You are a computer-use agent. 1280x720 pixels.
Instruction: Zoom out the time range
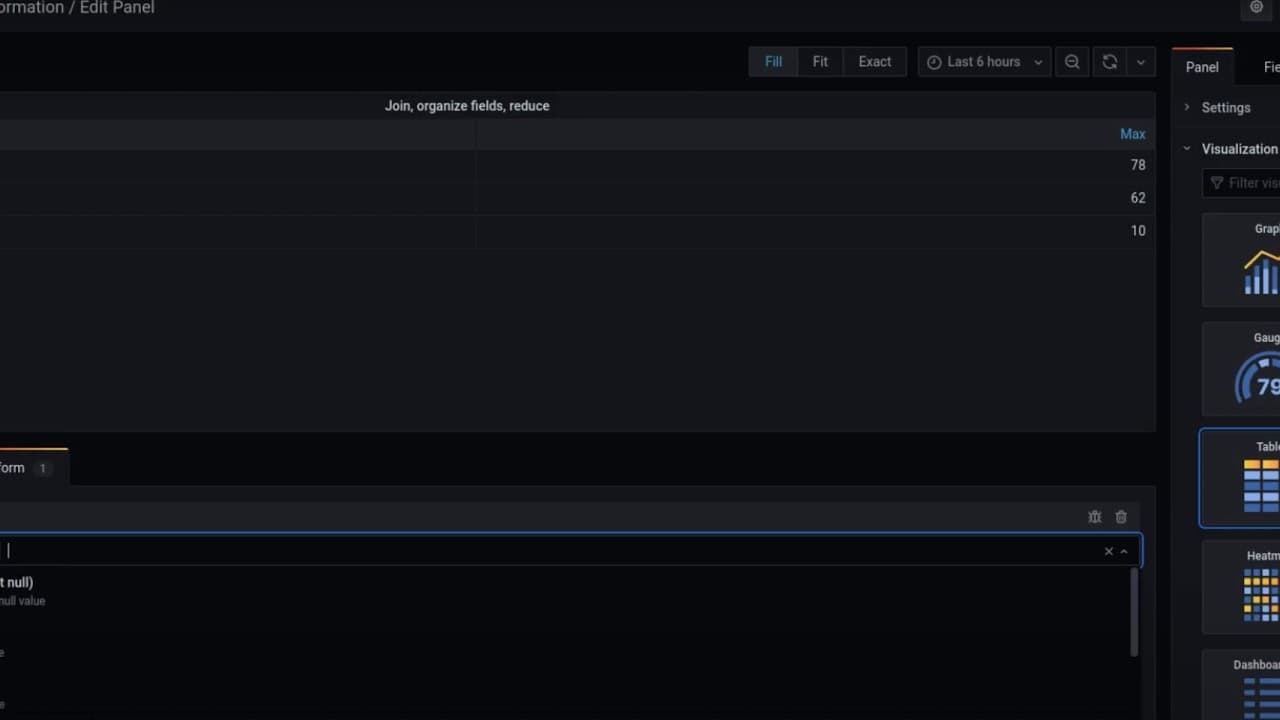1072,62
